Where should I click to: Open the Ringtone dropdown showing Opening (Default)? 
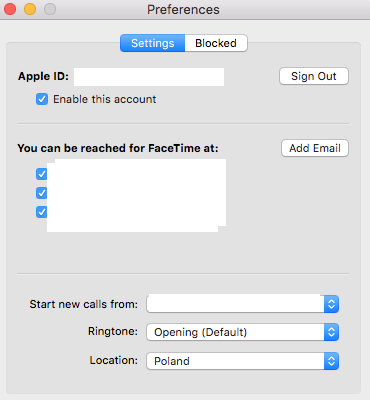pyautogui.click(x=243, y=332)
